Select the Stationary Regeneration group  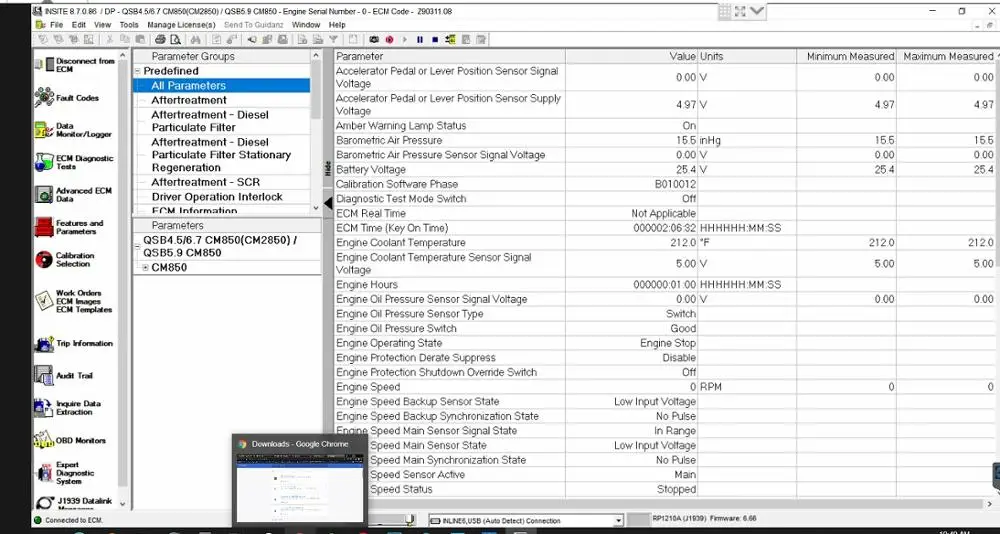click(221, 155)
